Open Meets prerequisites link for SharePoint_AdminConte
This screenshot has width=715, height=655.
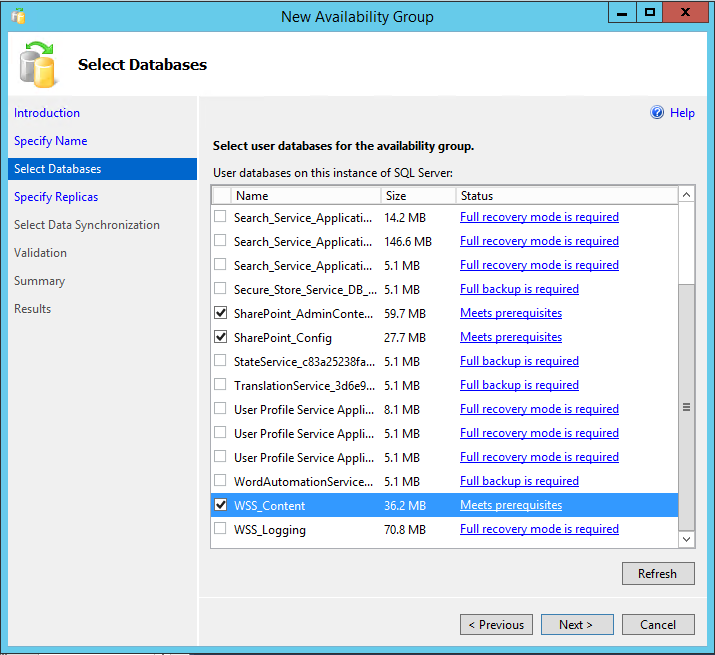coord(511,313)
